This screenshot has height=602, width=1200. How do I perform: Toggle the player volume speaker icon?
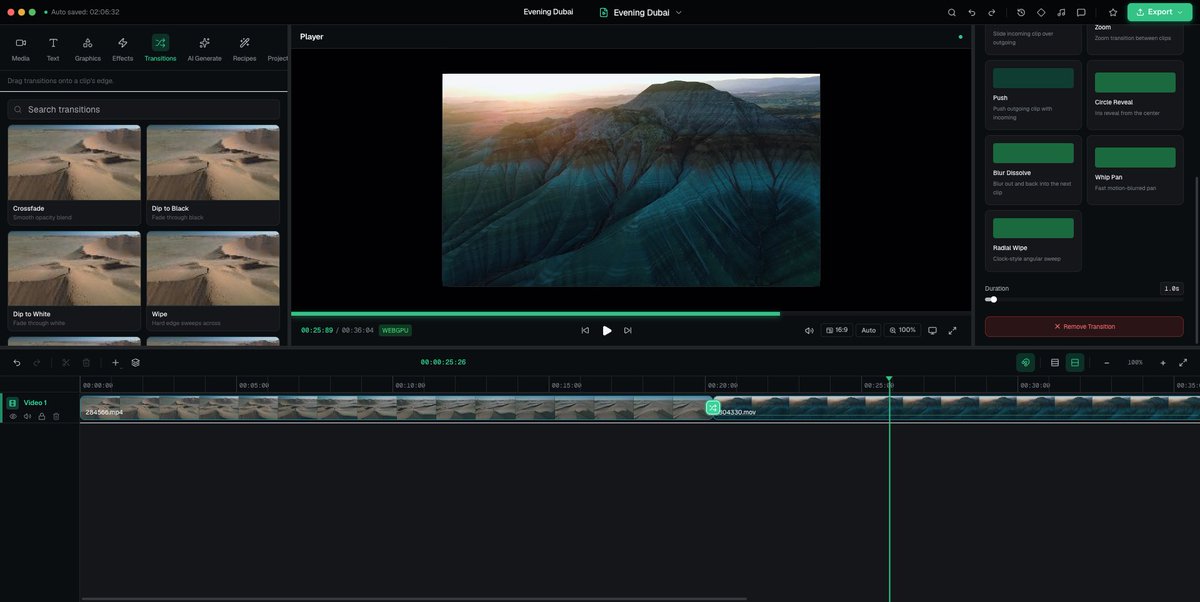tap(809, 330)
